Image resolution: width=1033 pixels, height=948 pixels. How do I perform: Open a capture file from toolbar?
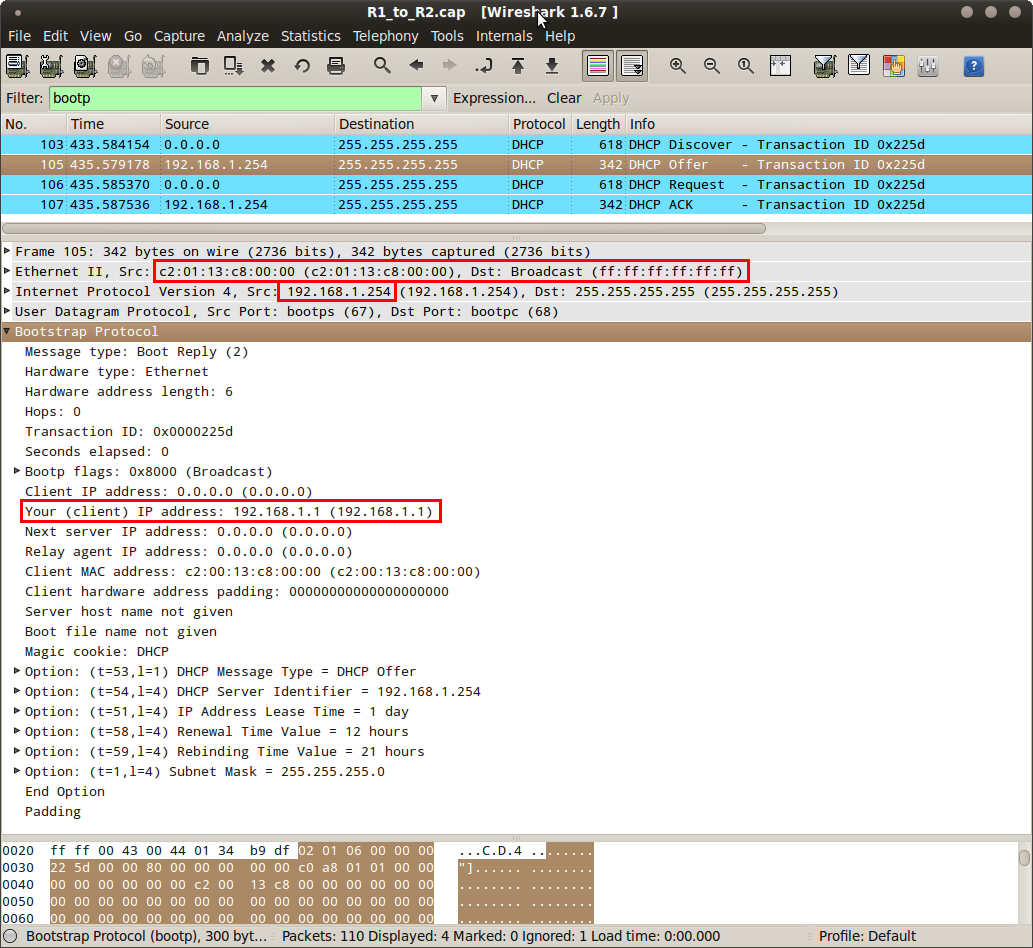click(x=200, y=66)
